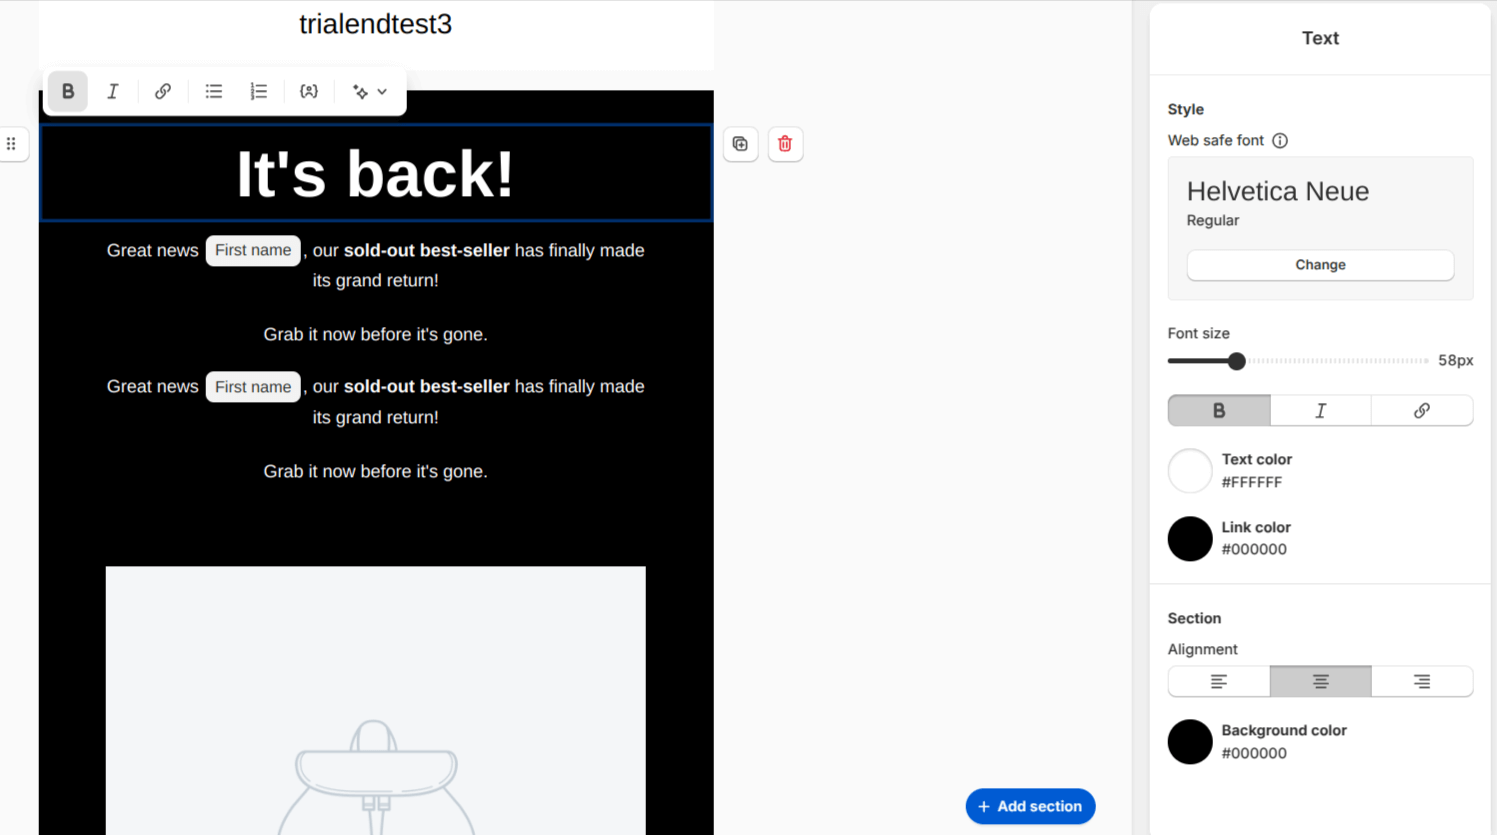Insert personalization variable from the toolbar
The image size is (1497, 835).
pos(309,92)
